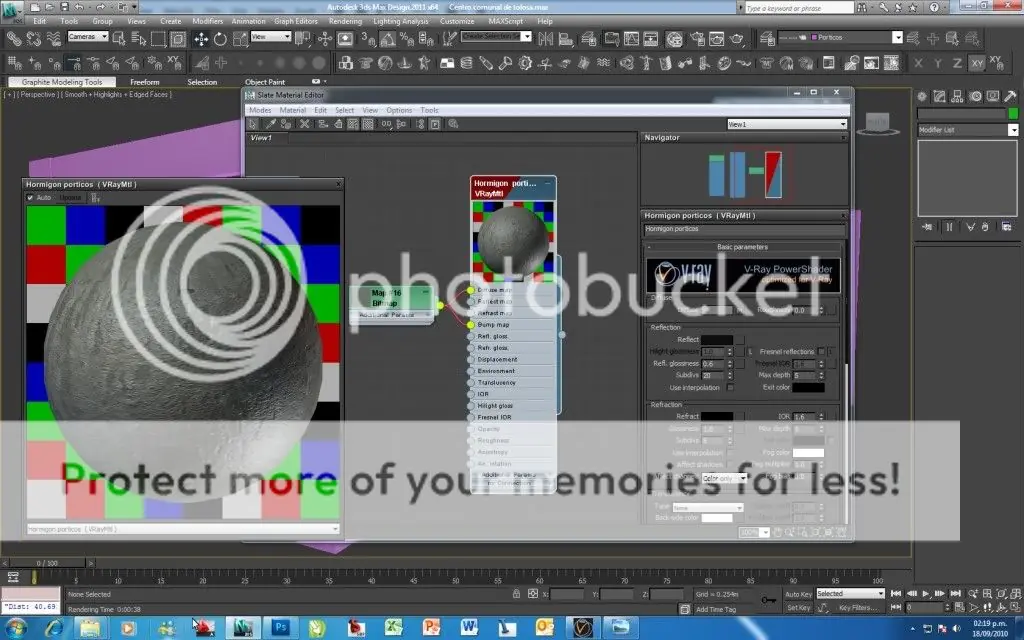Click the Hormigon porticos material name field
Image resolution: width=1024 pixels, height=640 pixels.
coord(743,229)
